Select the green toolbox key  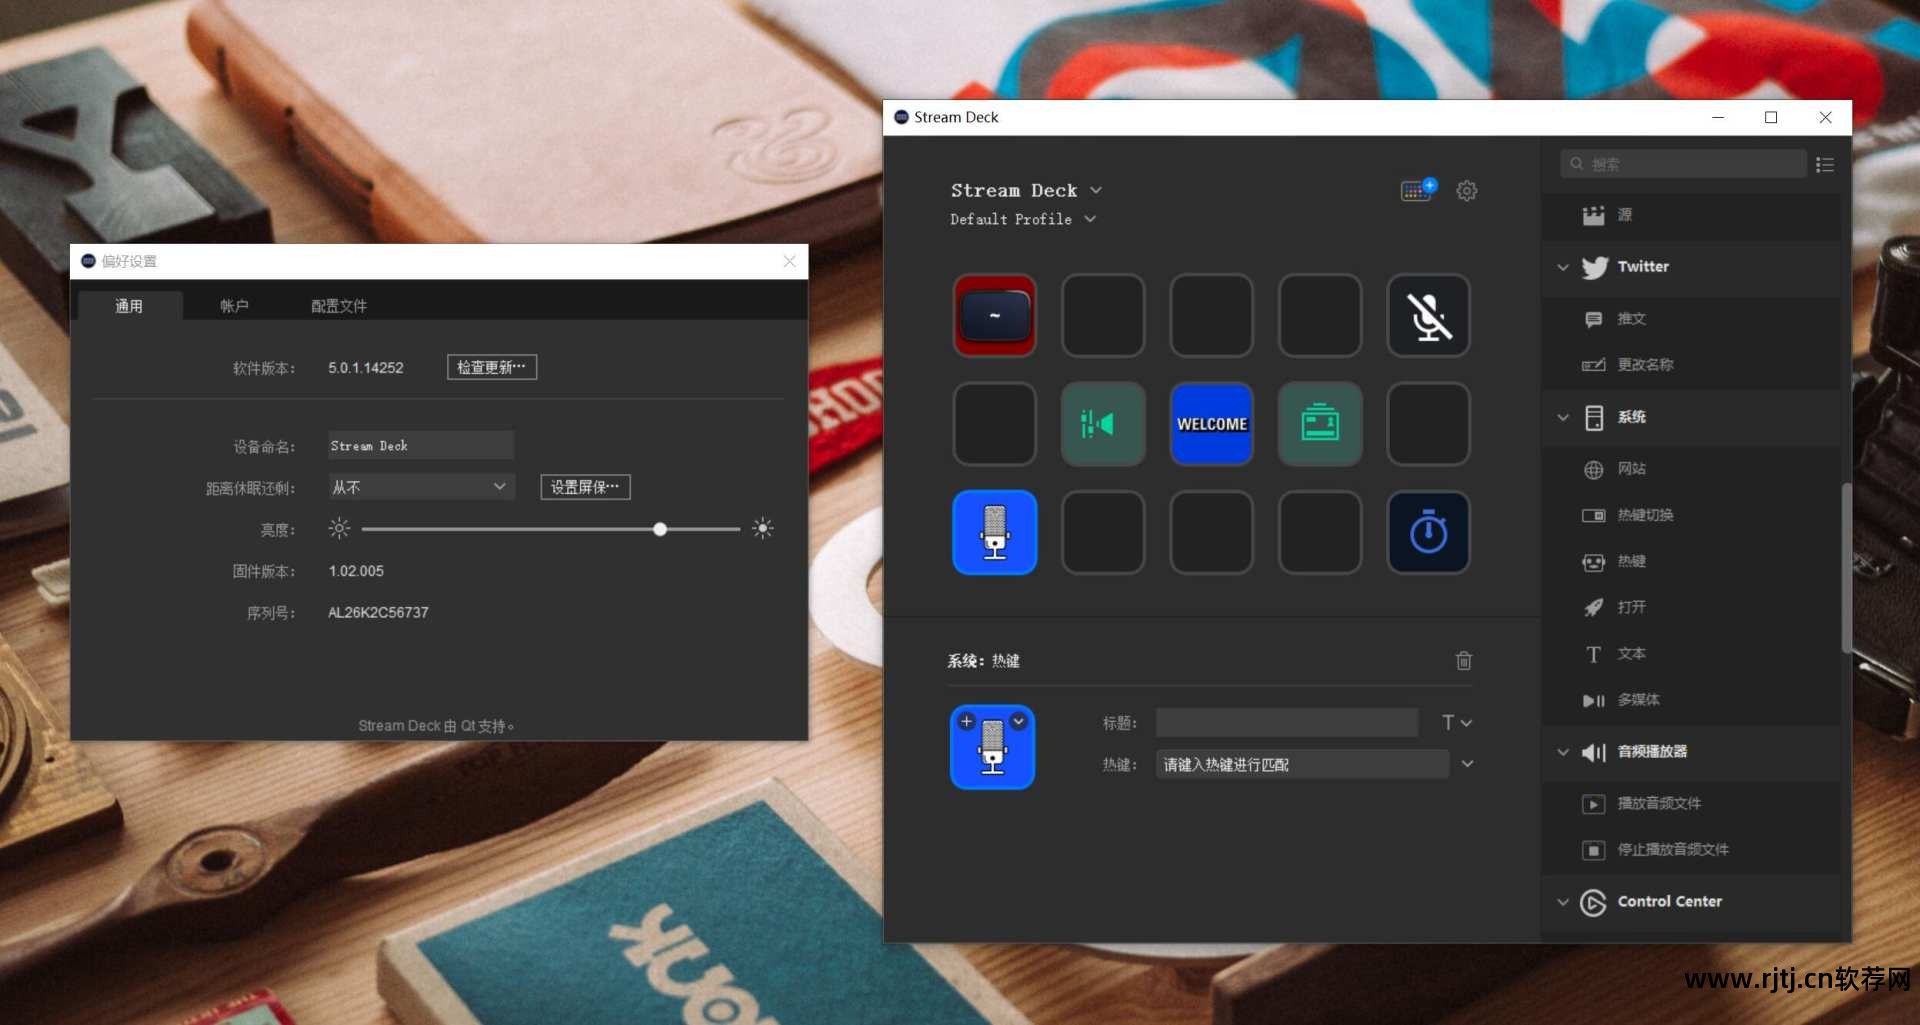1320,424
